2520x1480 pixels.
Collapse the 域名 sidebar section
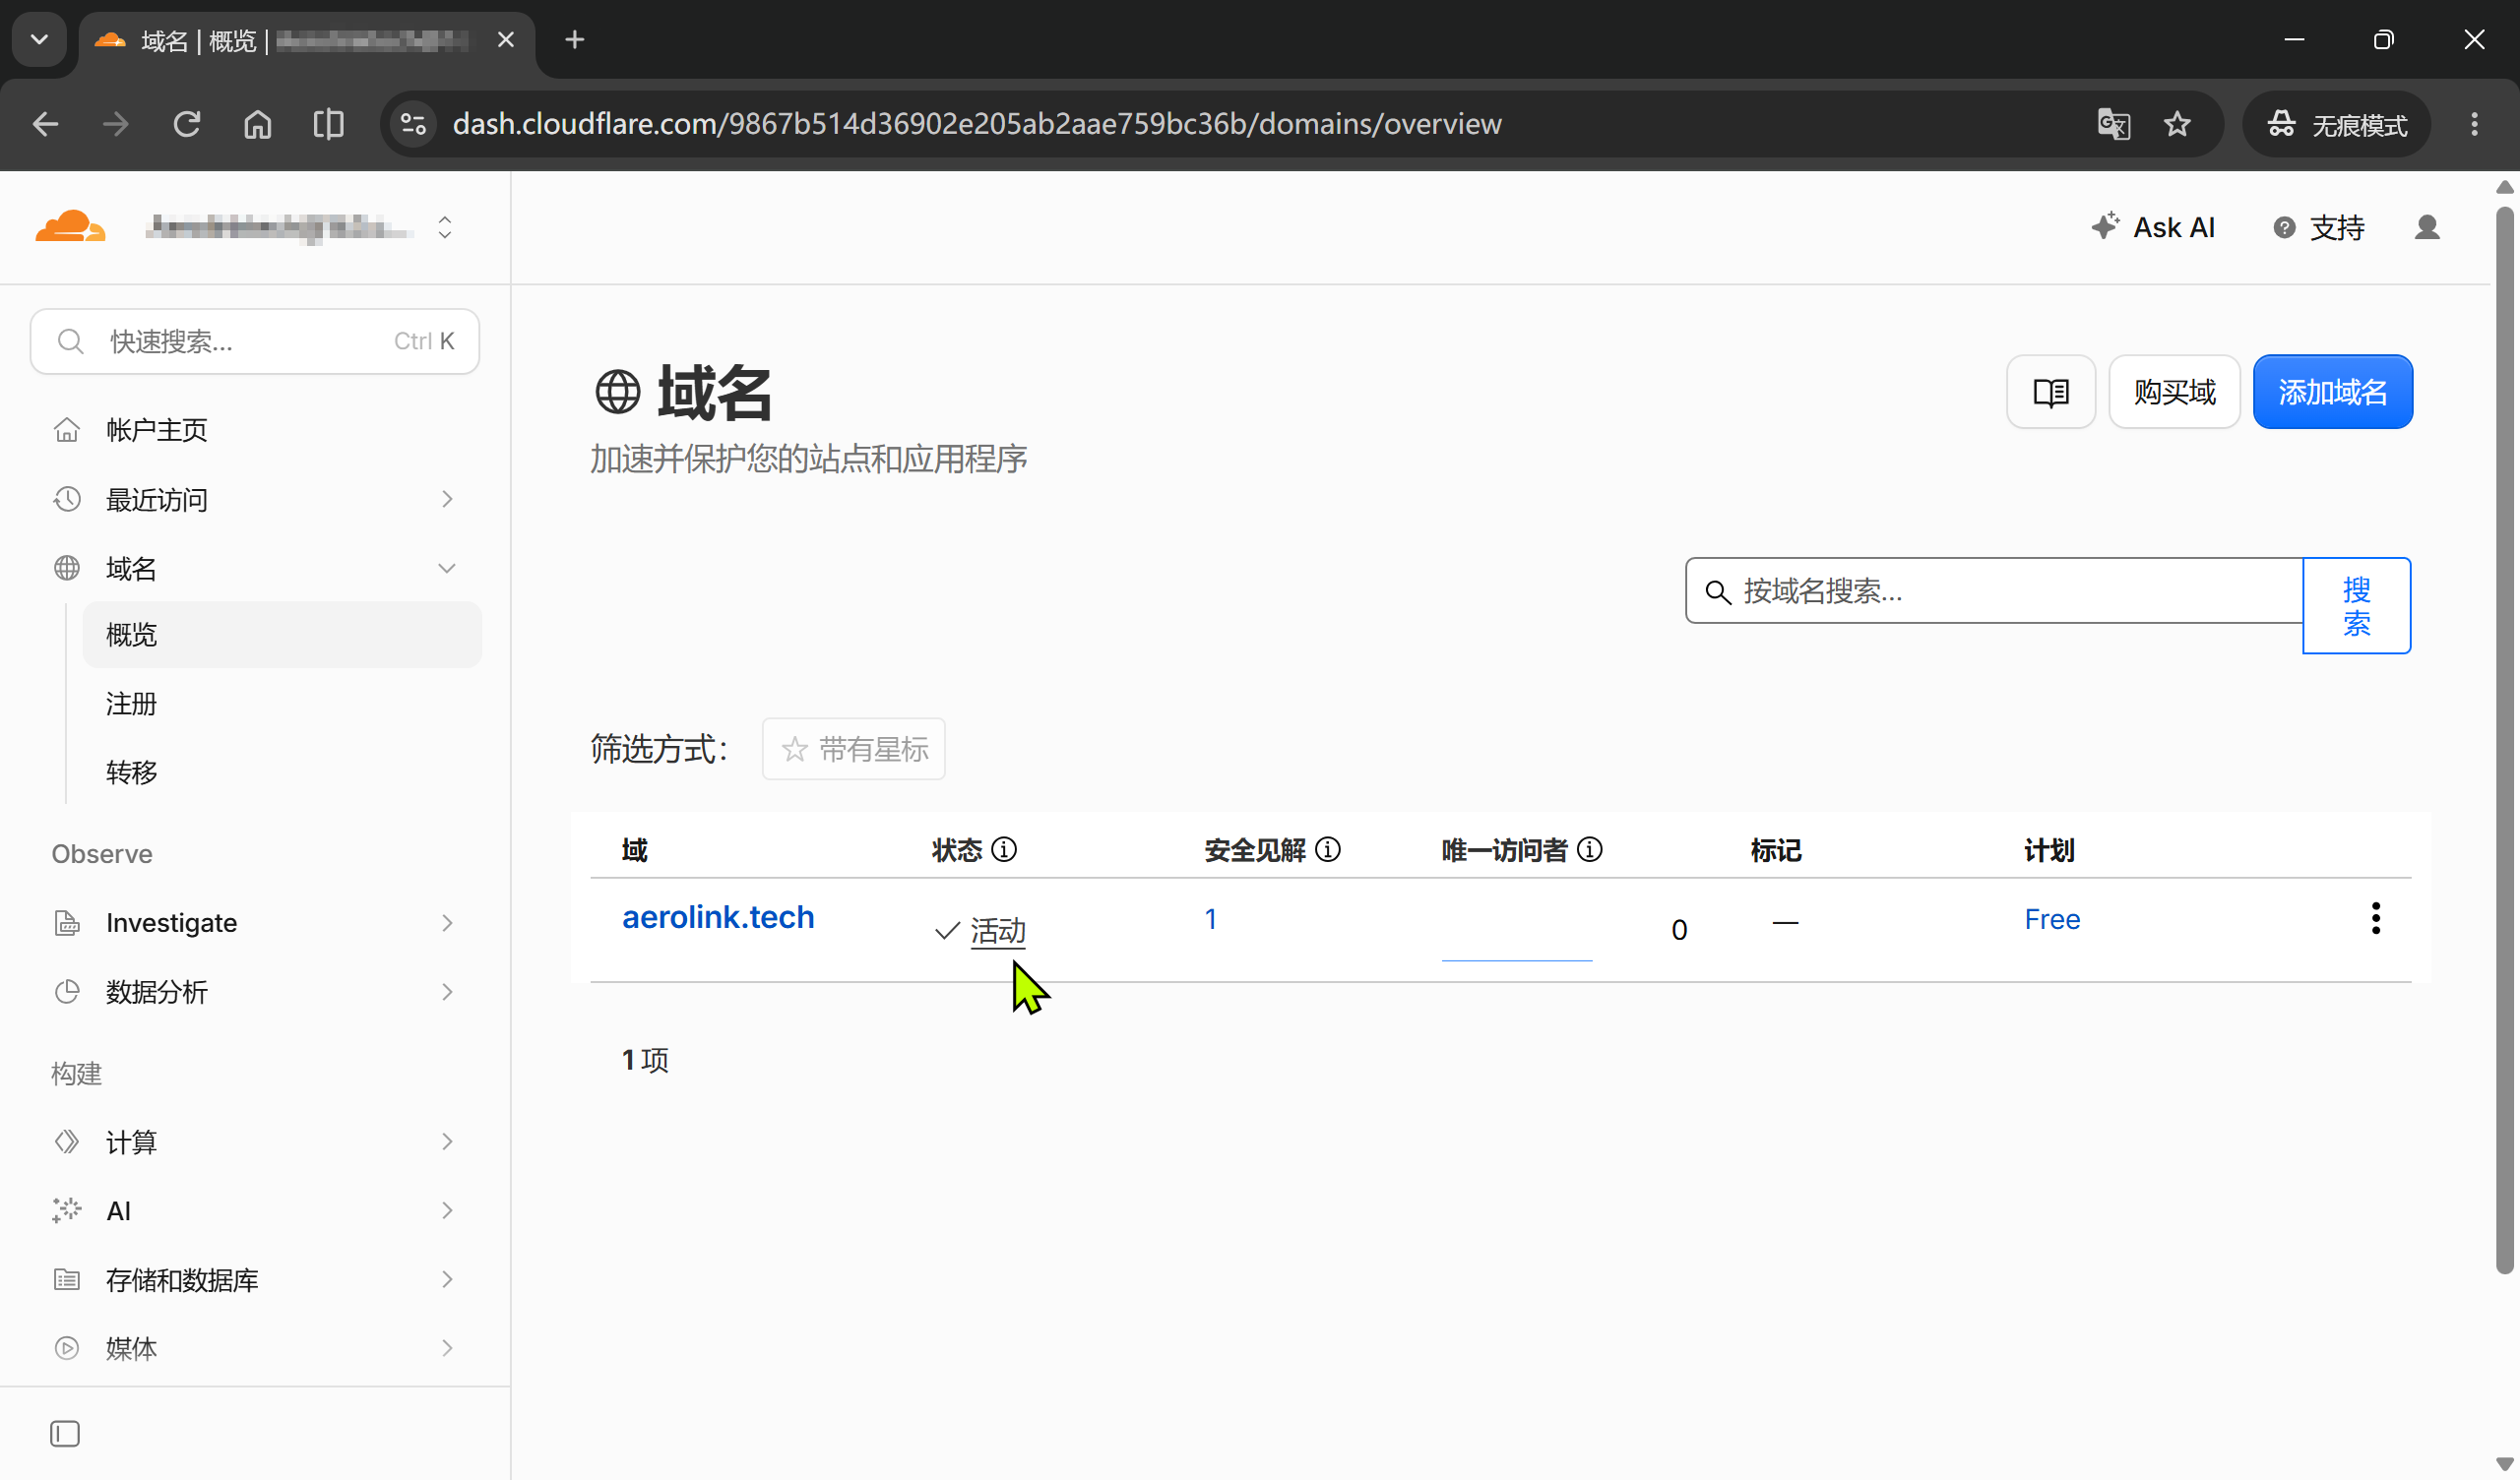(254, 568)
